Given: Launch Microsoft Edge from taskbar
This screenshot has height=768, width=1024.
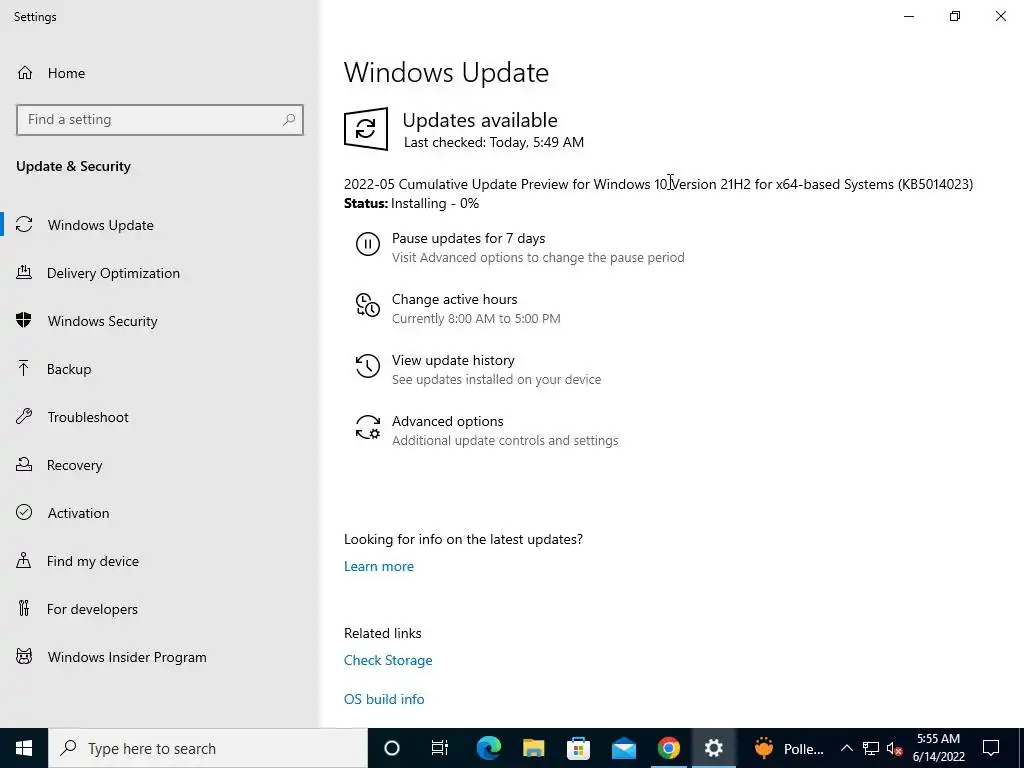Looking at the screenshot, I should (x=488, y=748).
